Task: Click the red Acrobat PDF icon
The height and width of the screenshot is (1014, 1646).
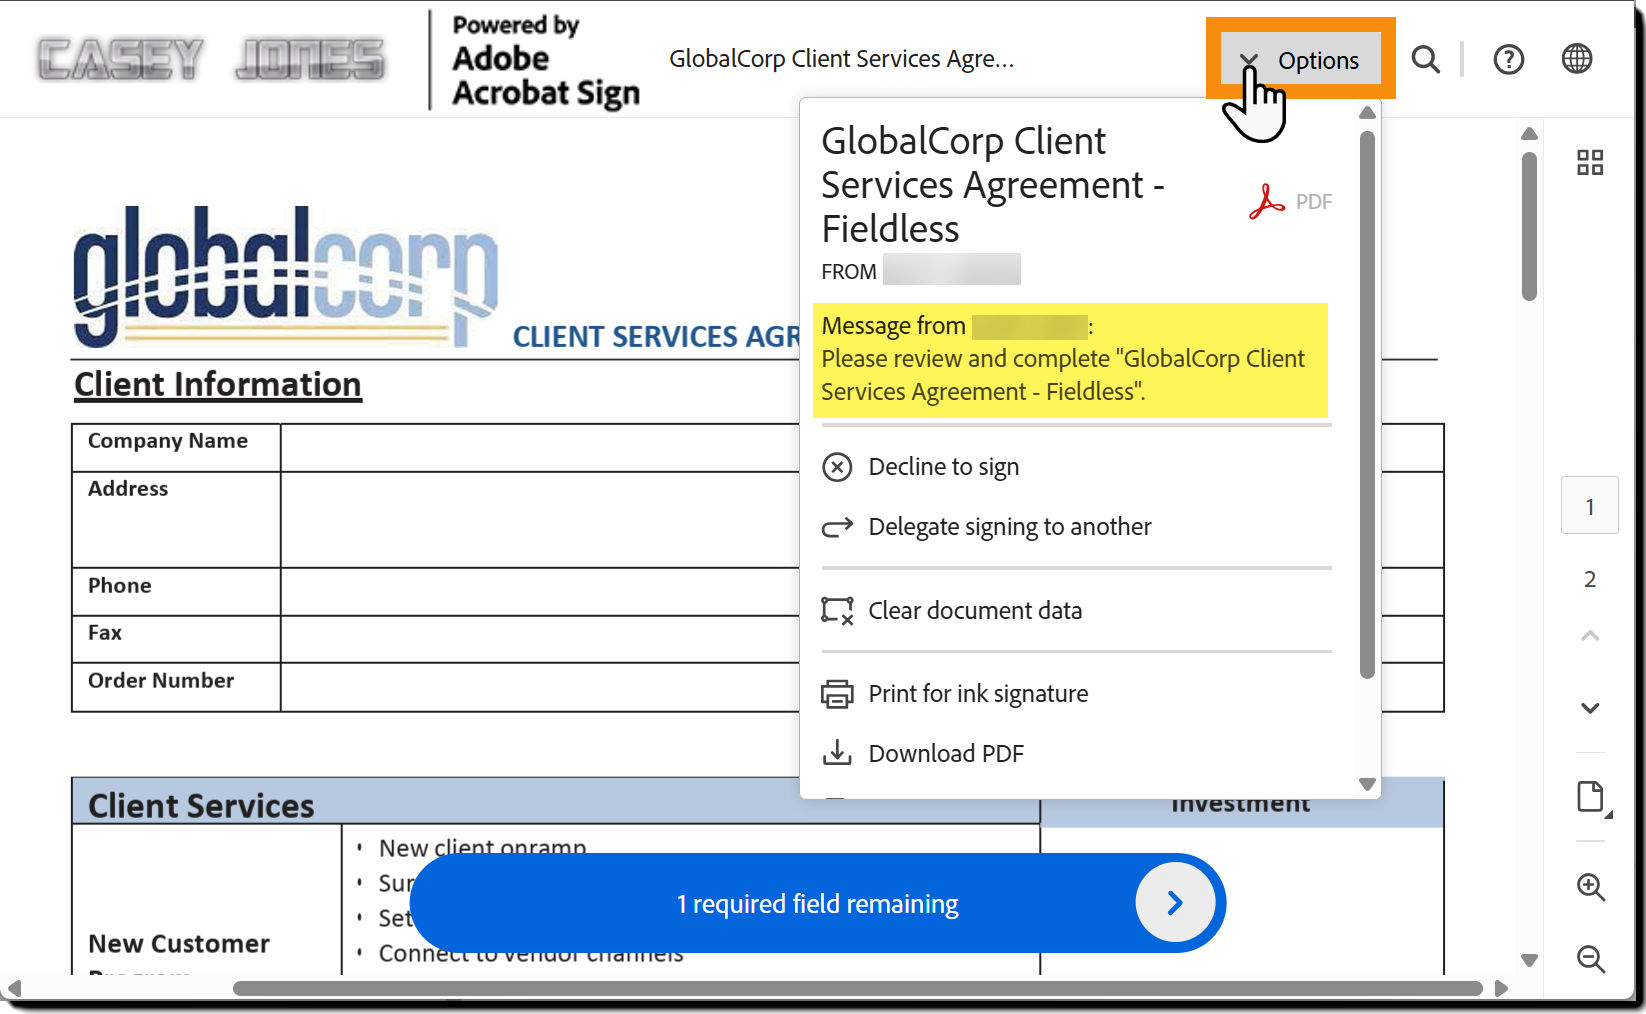Action: (x=1266, y=202)
